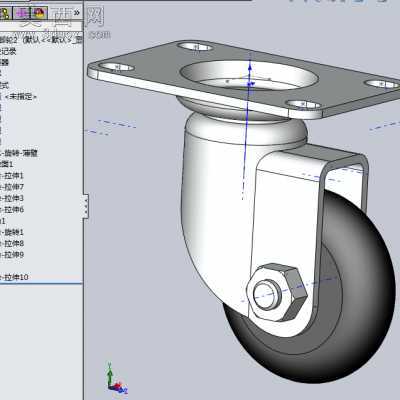Select the 旋转-薄壁 feature
Screen dimensions: 400x400
tap(19, 153)
